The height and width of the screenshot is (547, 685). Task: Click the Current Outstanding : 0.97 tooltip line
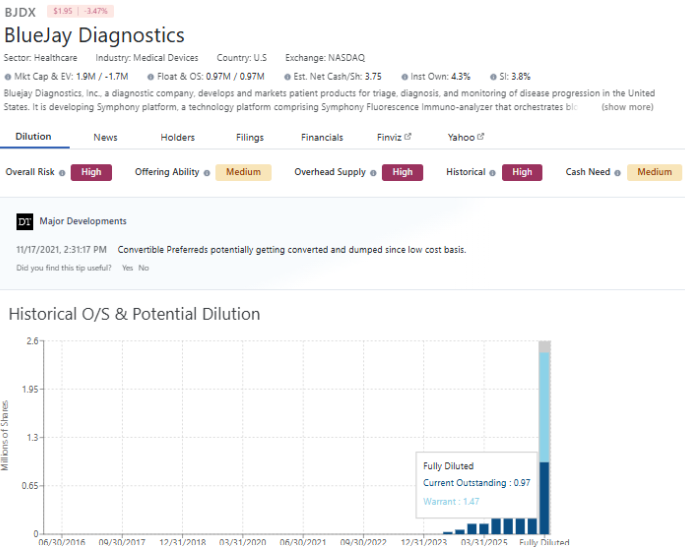point(477,483)
